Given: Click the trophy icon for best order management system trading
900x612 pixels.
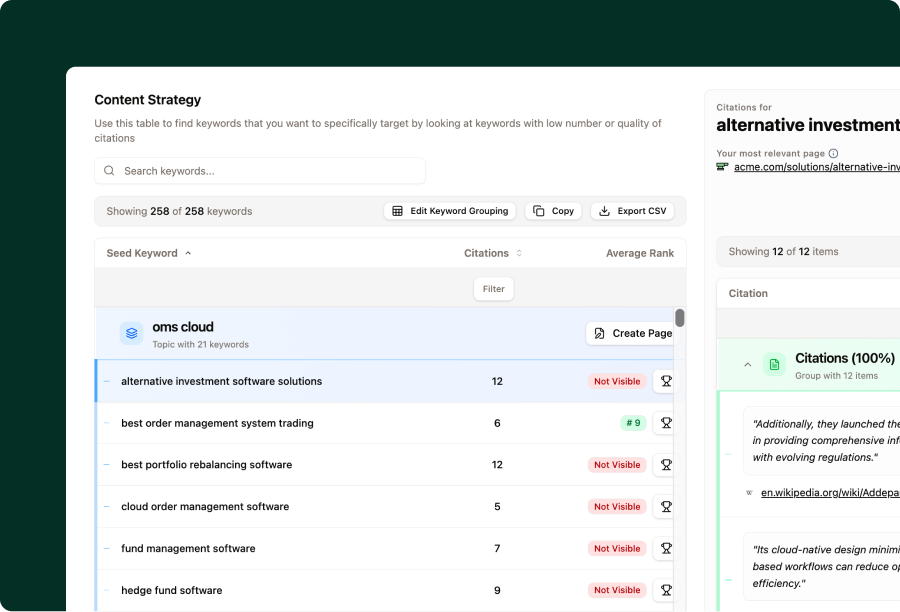Looking at the screenshot, I should tap(666, 423).
